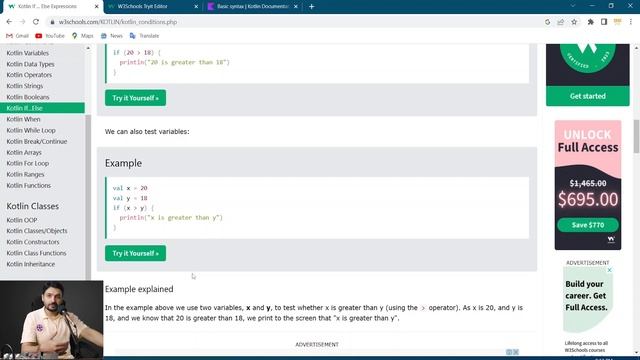Close the W3Schools Tryit Editor tab

tap(196, 7)
